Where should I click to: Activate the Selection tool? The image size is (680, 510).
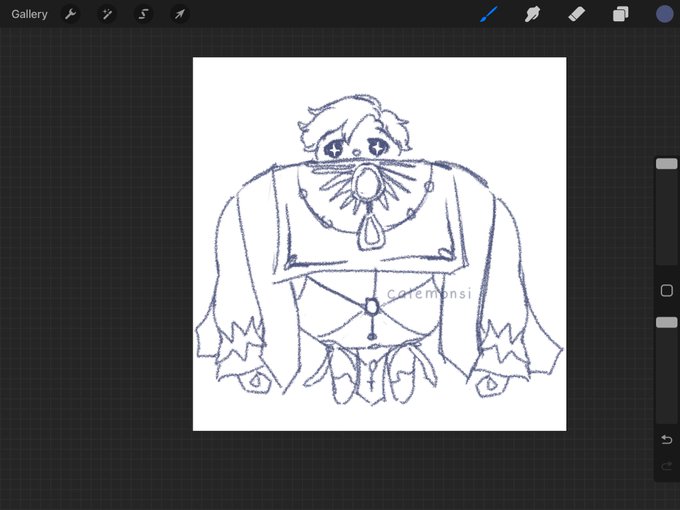[143, 14]
